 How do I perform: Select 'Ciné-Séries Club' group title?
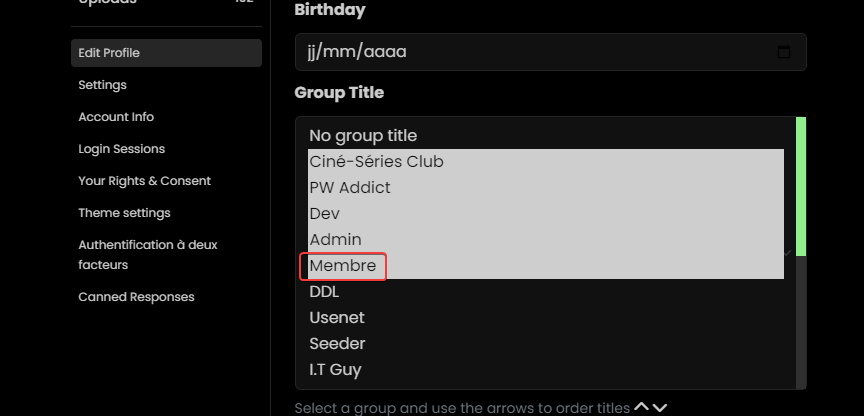tap(376, 161)
